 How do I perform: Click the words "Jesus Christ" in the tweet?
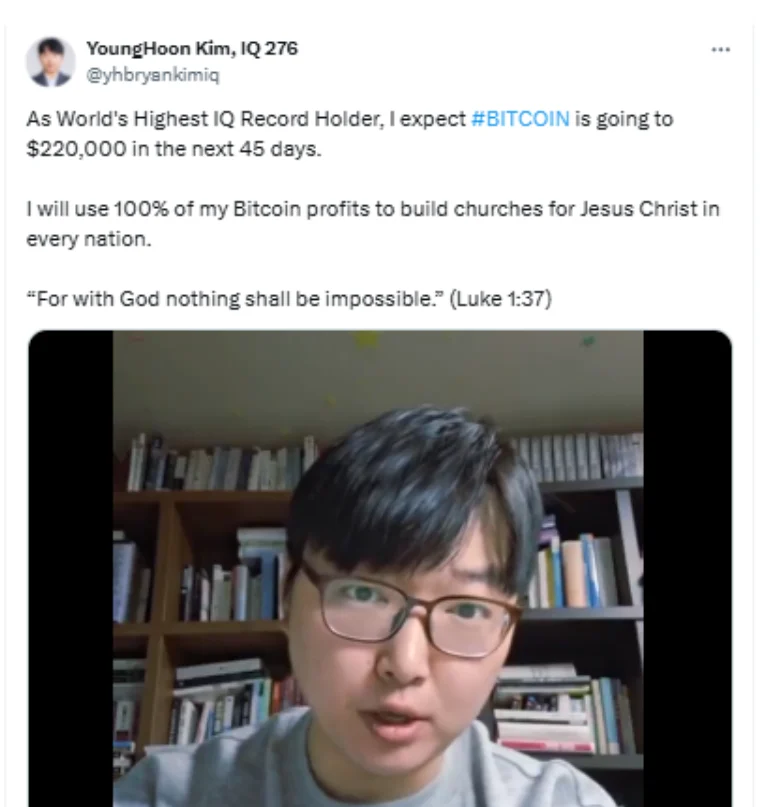point(639,209)
